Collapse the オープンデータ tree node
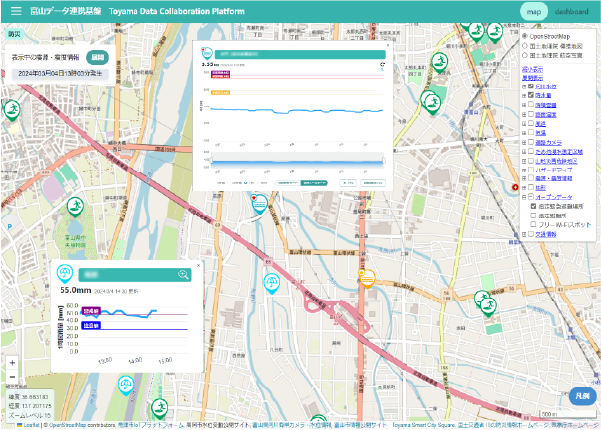Screen dimensions: 601x430 pos(524,197)
